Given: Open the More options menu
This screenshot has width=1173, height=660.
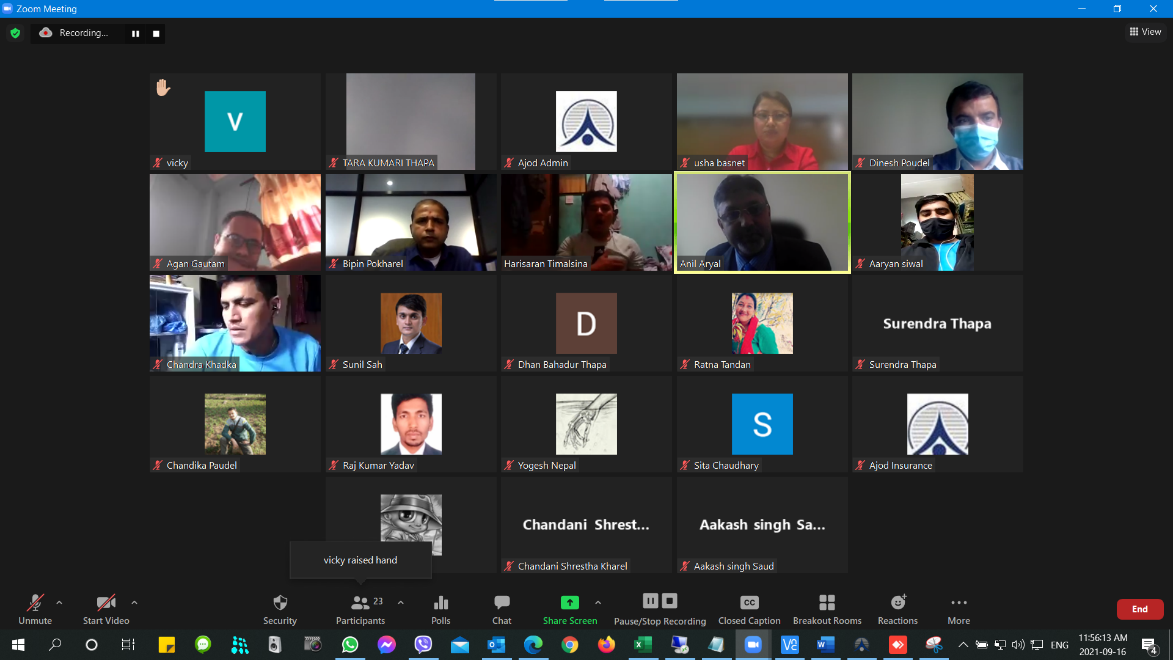Looking at the screenshot, I should pos(958,603).
